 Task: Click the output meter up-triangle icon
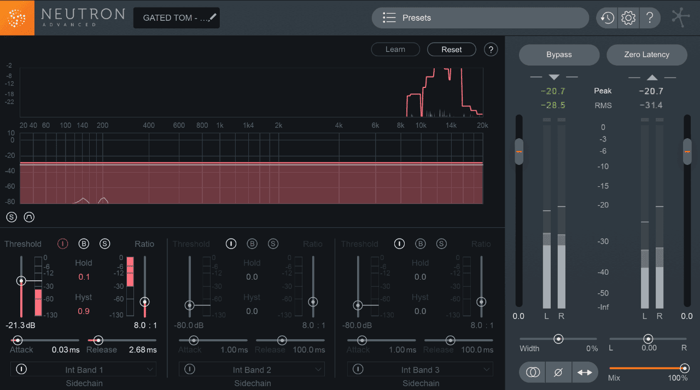652,77
